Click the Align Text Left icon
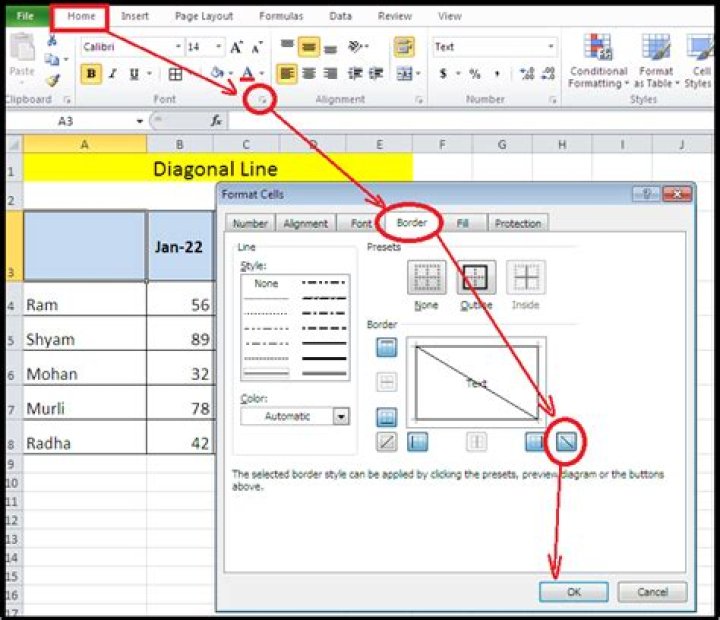This screenshot has width=720, height=620. click(x=287, y=73)
